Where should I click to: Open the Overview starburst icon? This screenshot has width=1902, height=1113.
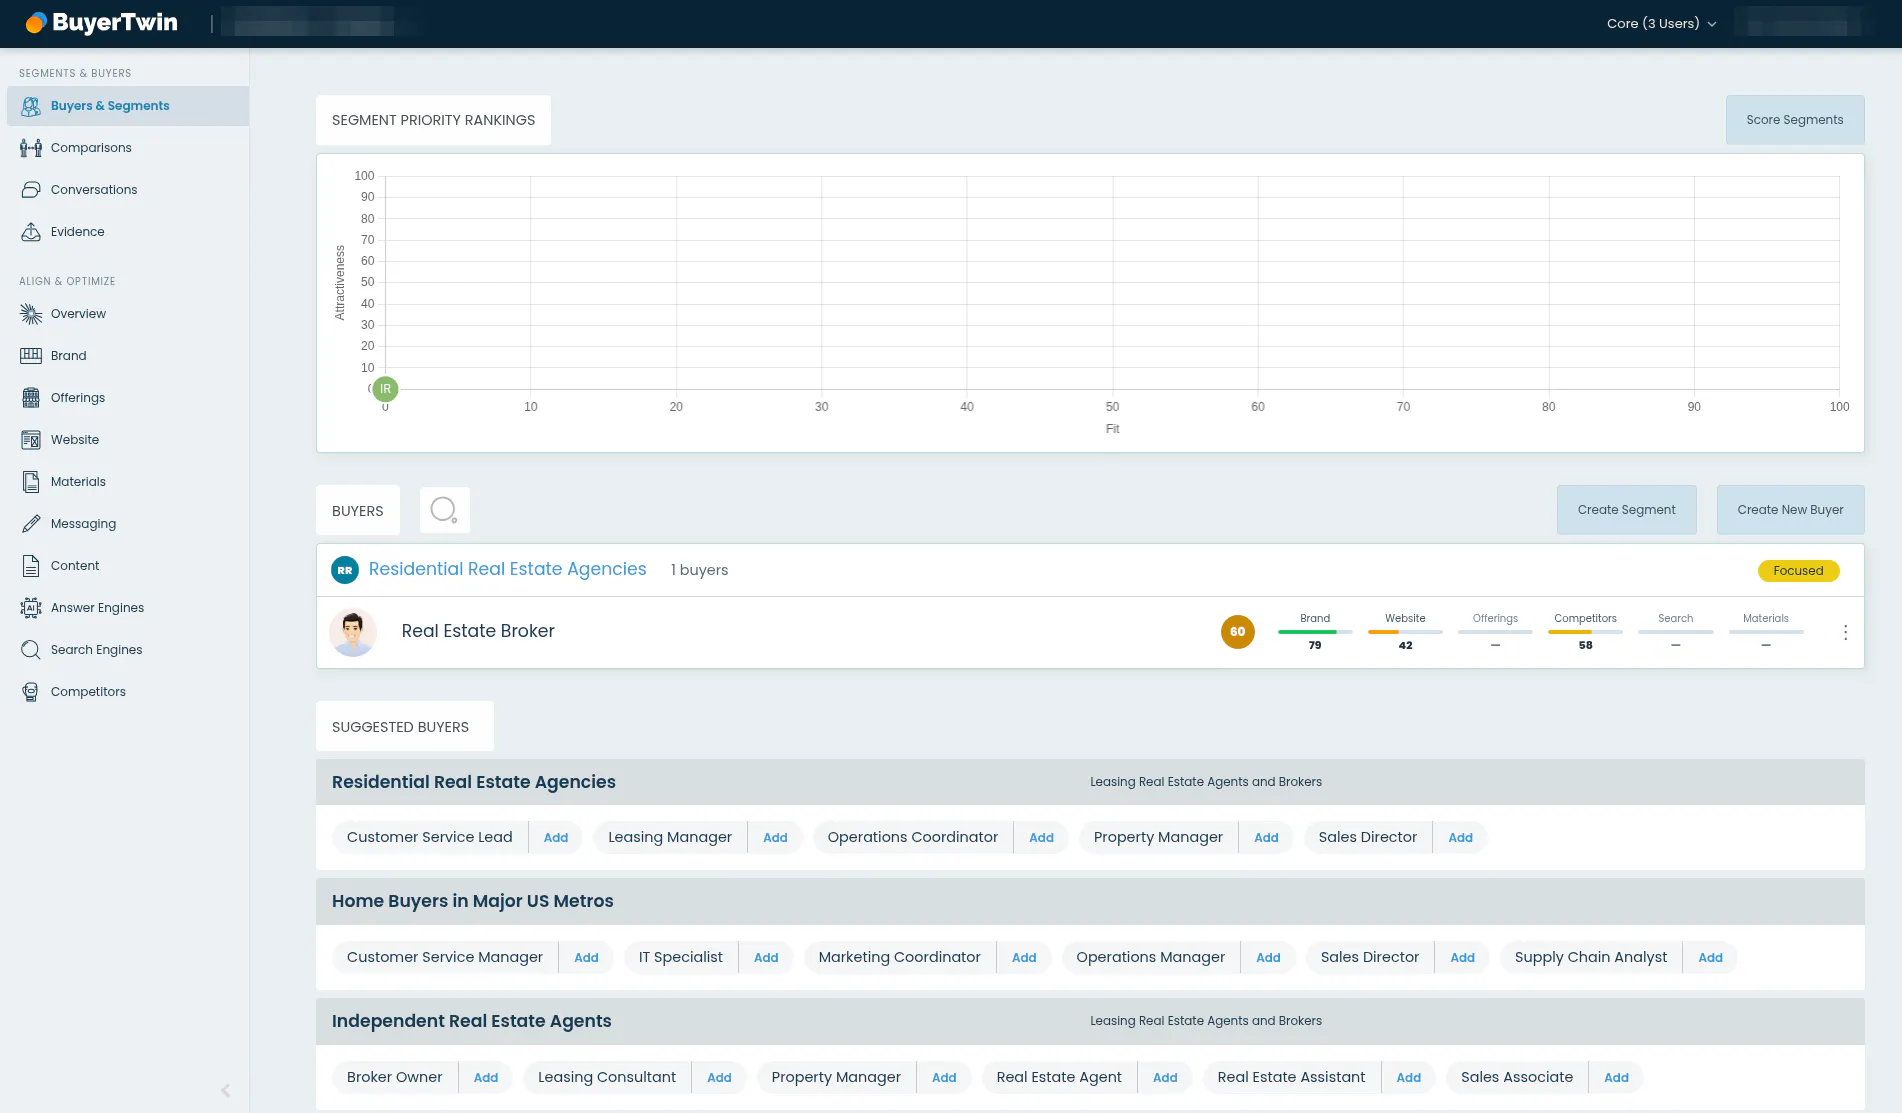coord(31,314)
